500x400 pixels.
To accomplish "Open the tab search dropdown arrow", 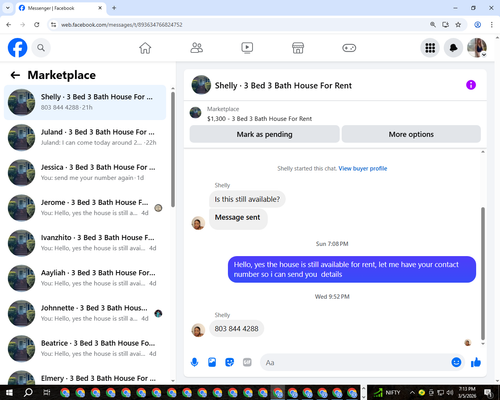I will pyautogui.click(x=7, y=8).
